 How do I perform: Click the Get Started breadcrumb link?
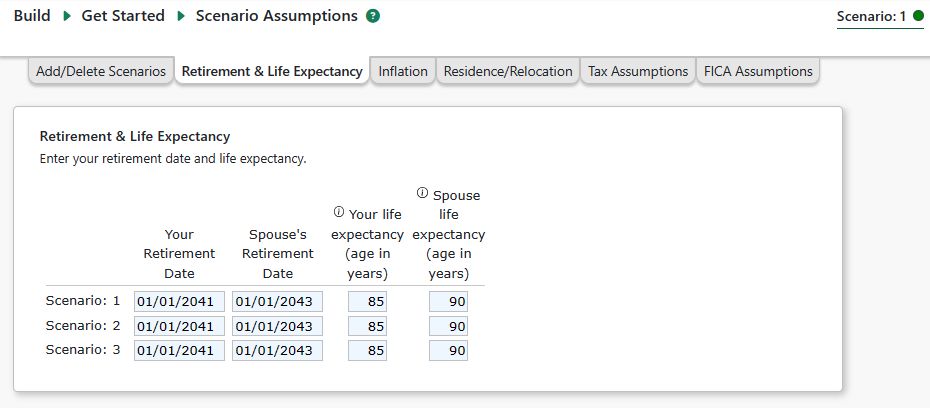124,16
